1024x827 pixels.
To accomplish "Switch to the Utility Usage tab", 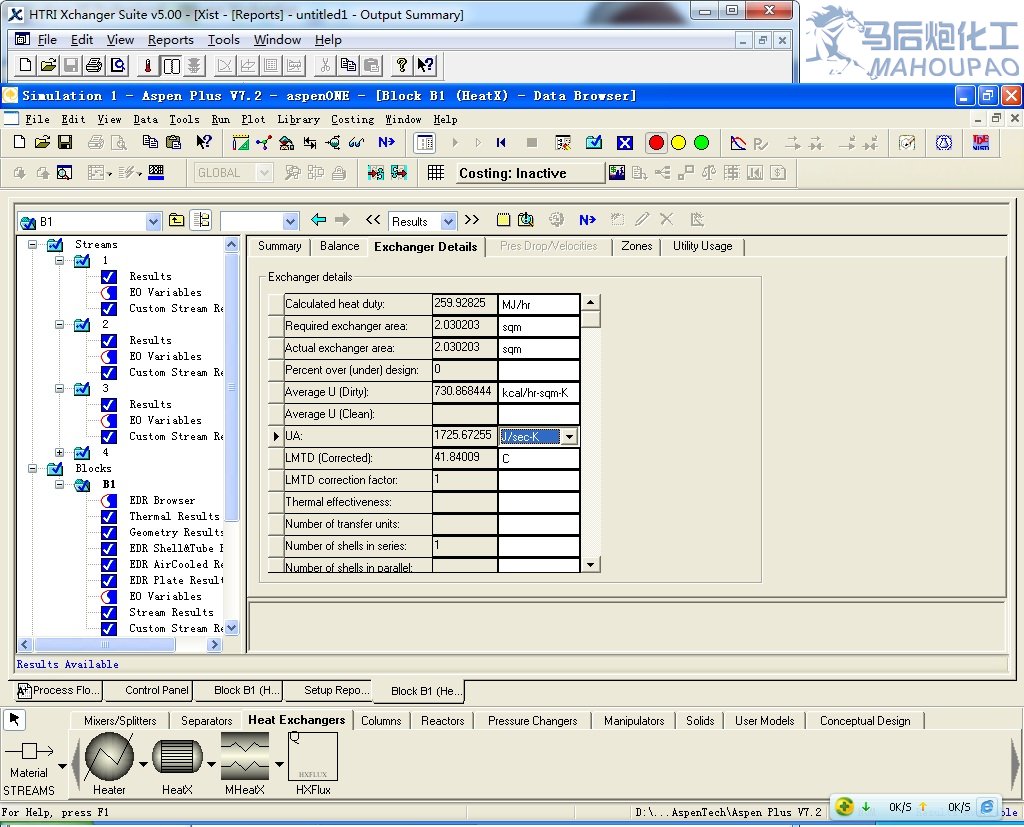I will pos(703,246).
